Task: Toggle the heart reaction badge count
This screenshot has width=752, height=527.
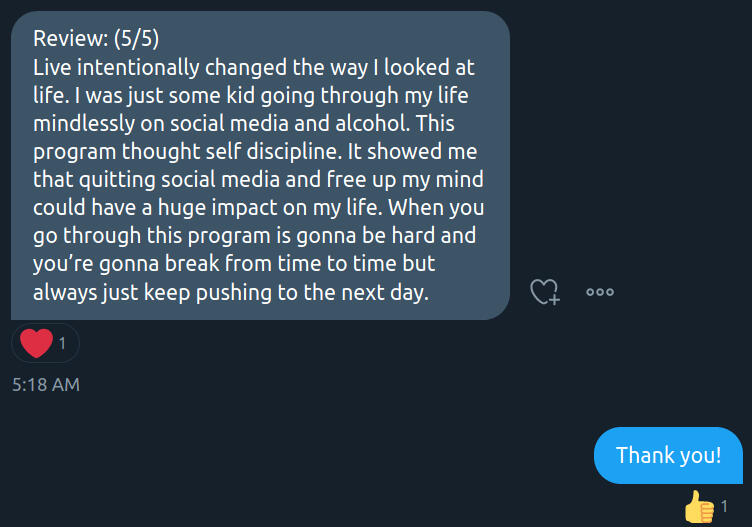Action: click(x=62, y=344)
